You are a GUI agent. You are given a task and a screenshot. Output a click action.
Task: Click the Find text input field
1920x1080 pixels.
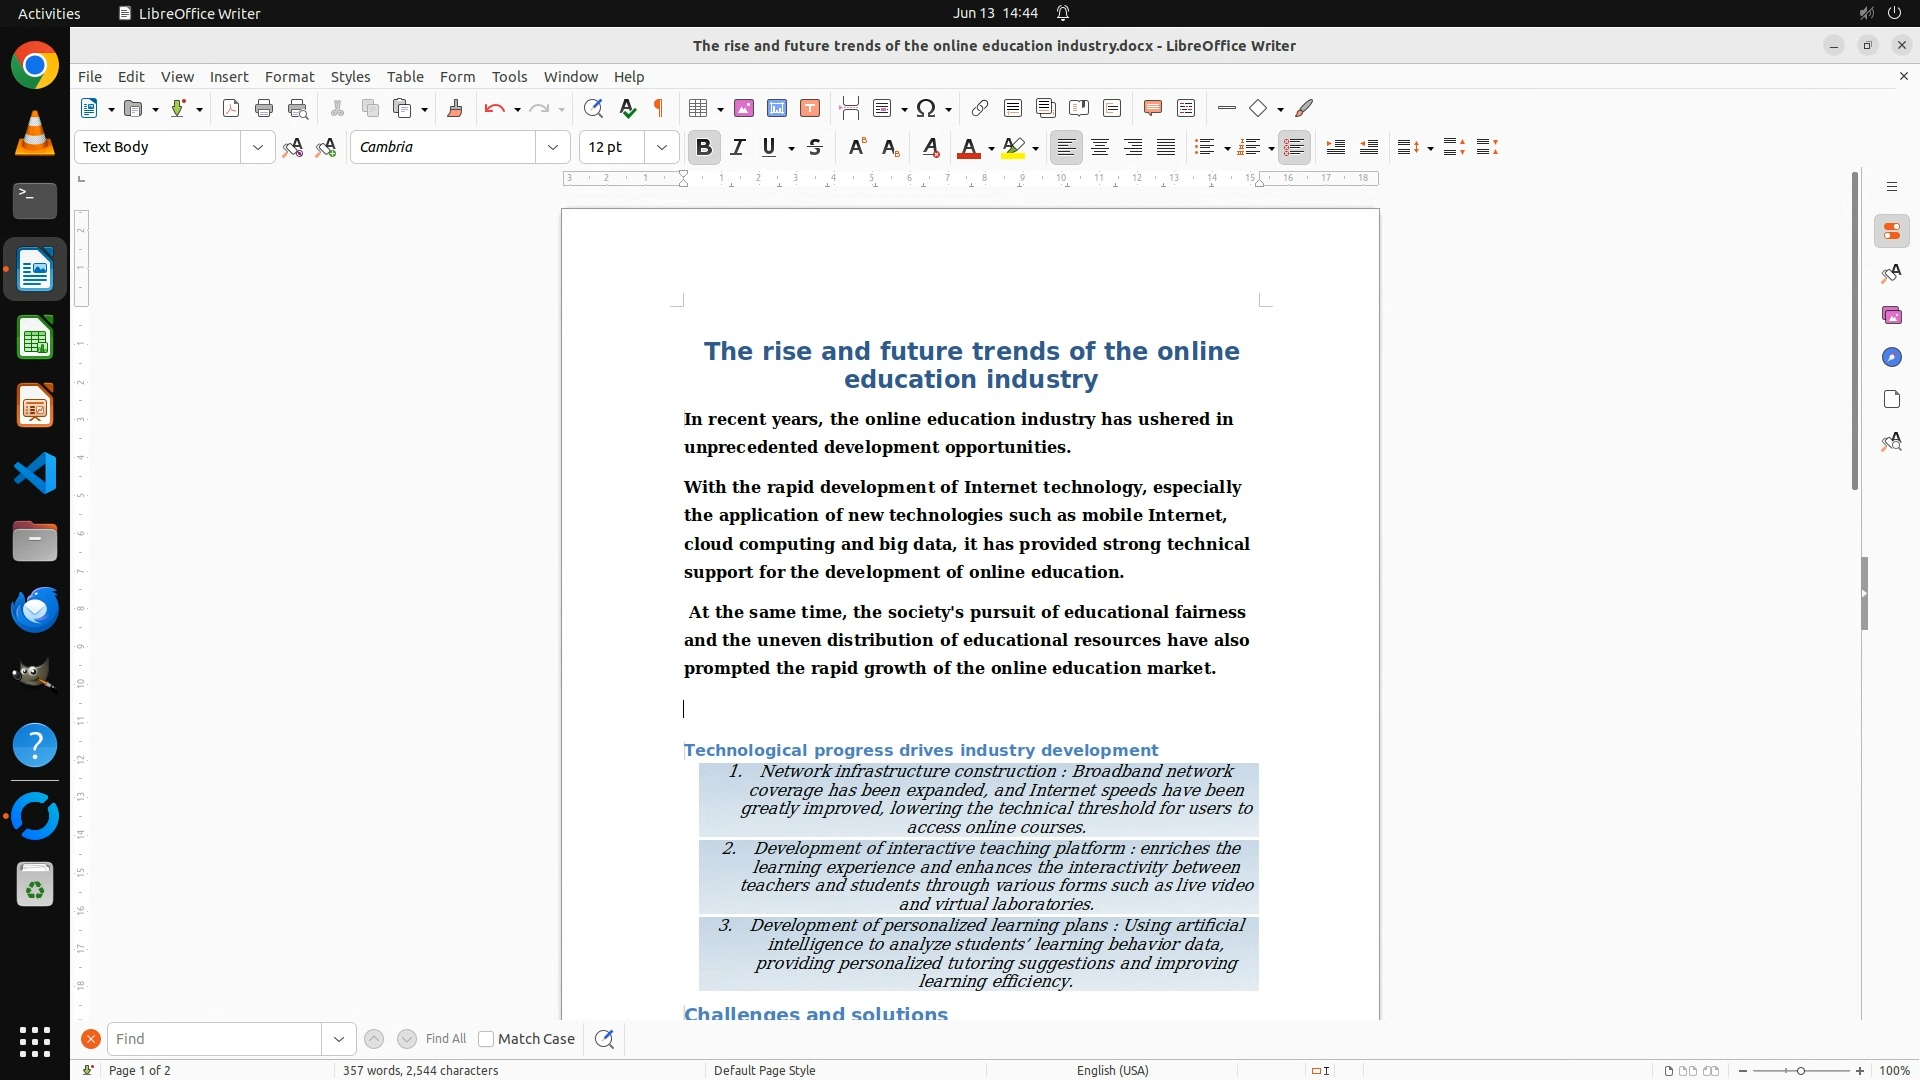click(214, 1039)
